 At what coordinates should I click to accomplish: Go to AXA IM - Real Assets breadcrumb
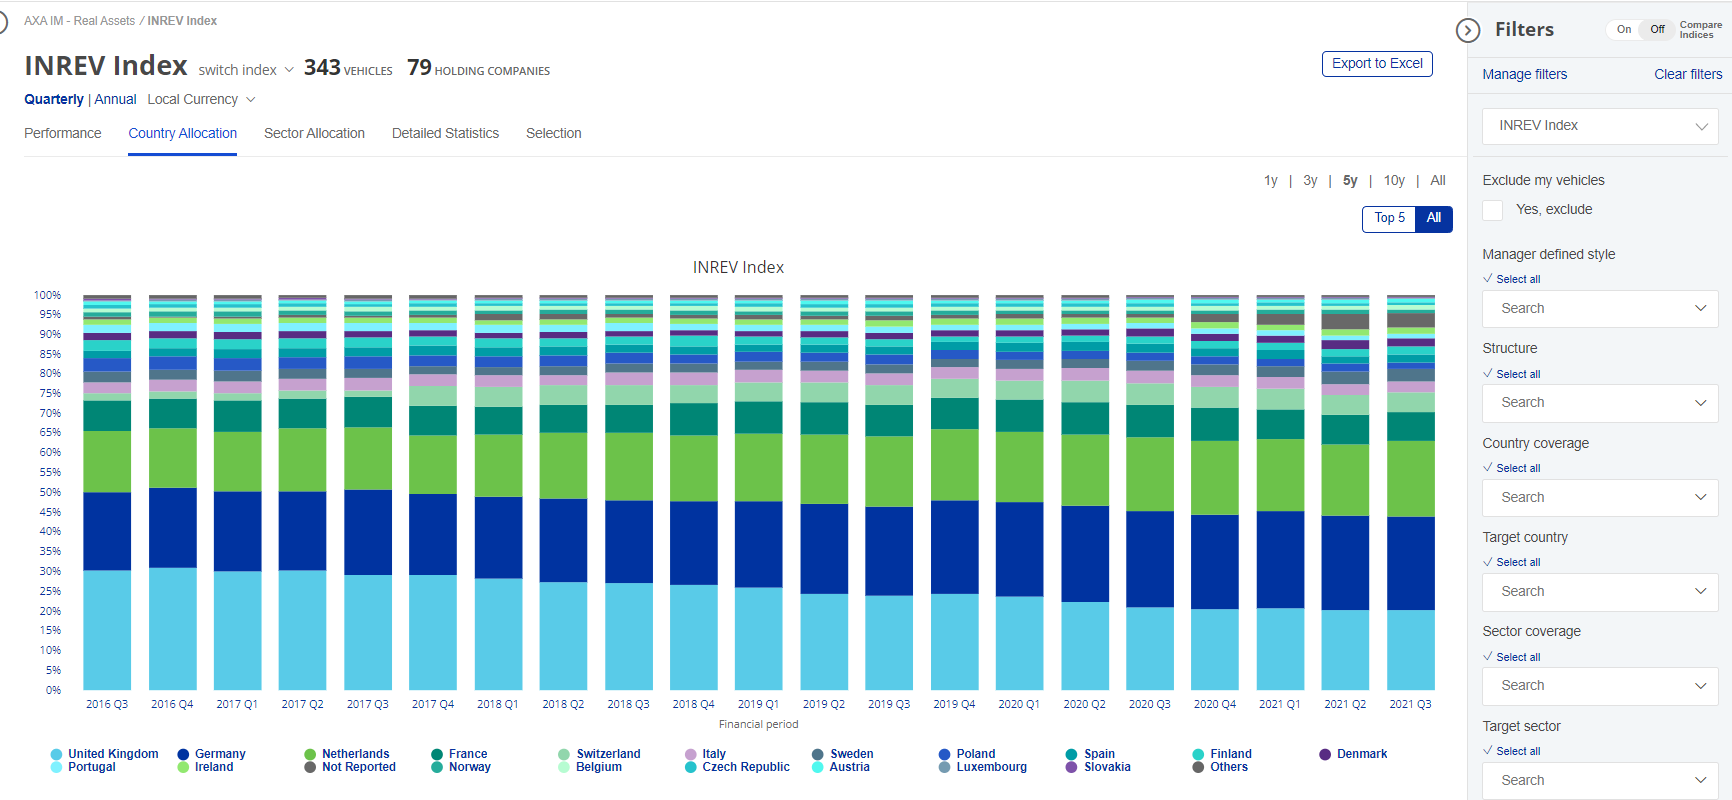79,21
